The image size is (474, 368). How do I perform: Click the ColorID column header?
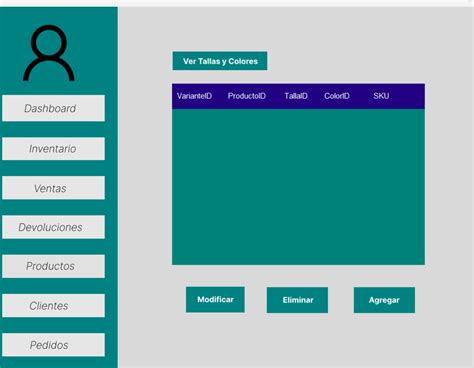point(337,96)
